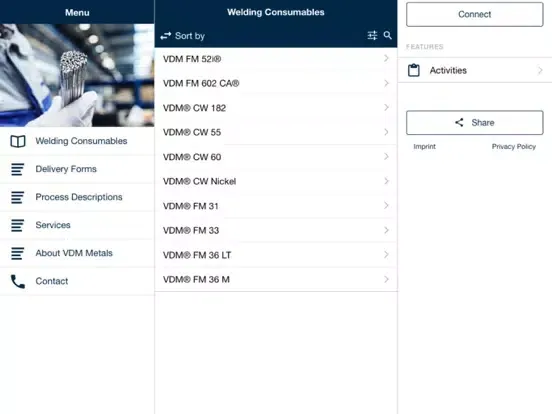Open the Imprint link
Viewport: 552px width, 414px height.
424,146
